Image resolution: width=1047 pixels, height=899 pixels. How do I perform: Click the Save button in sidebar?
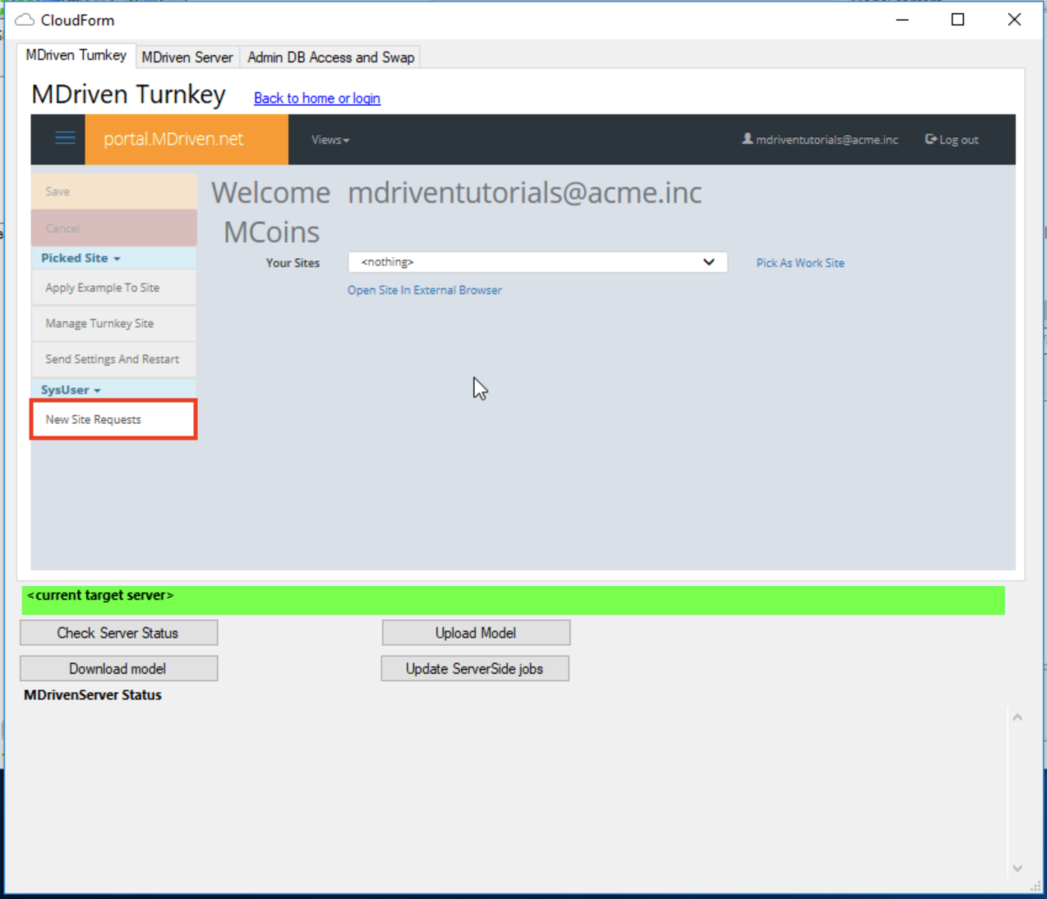[x=114, y=192]
